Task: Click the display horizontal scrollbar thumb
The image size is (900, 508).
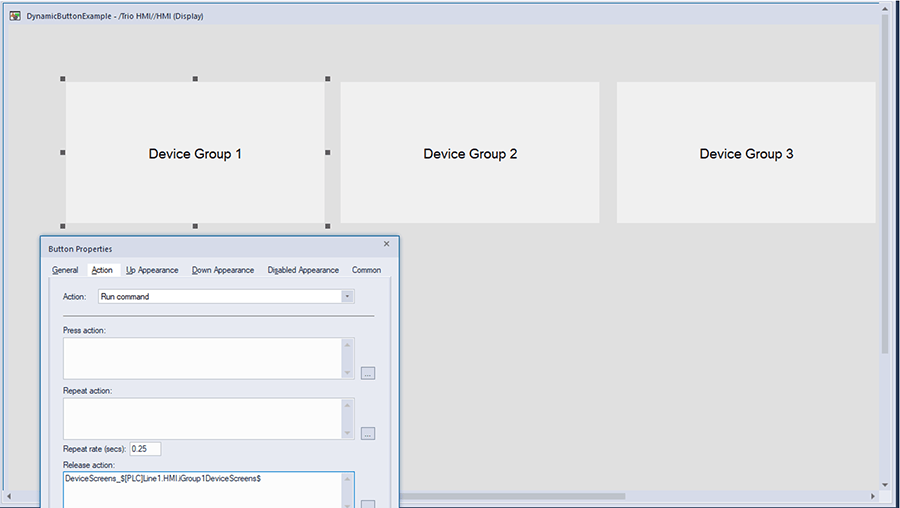Action: (x=512, y=496)
